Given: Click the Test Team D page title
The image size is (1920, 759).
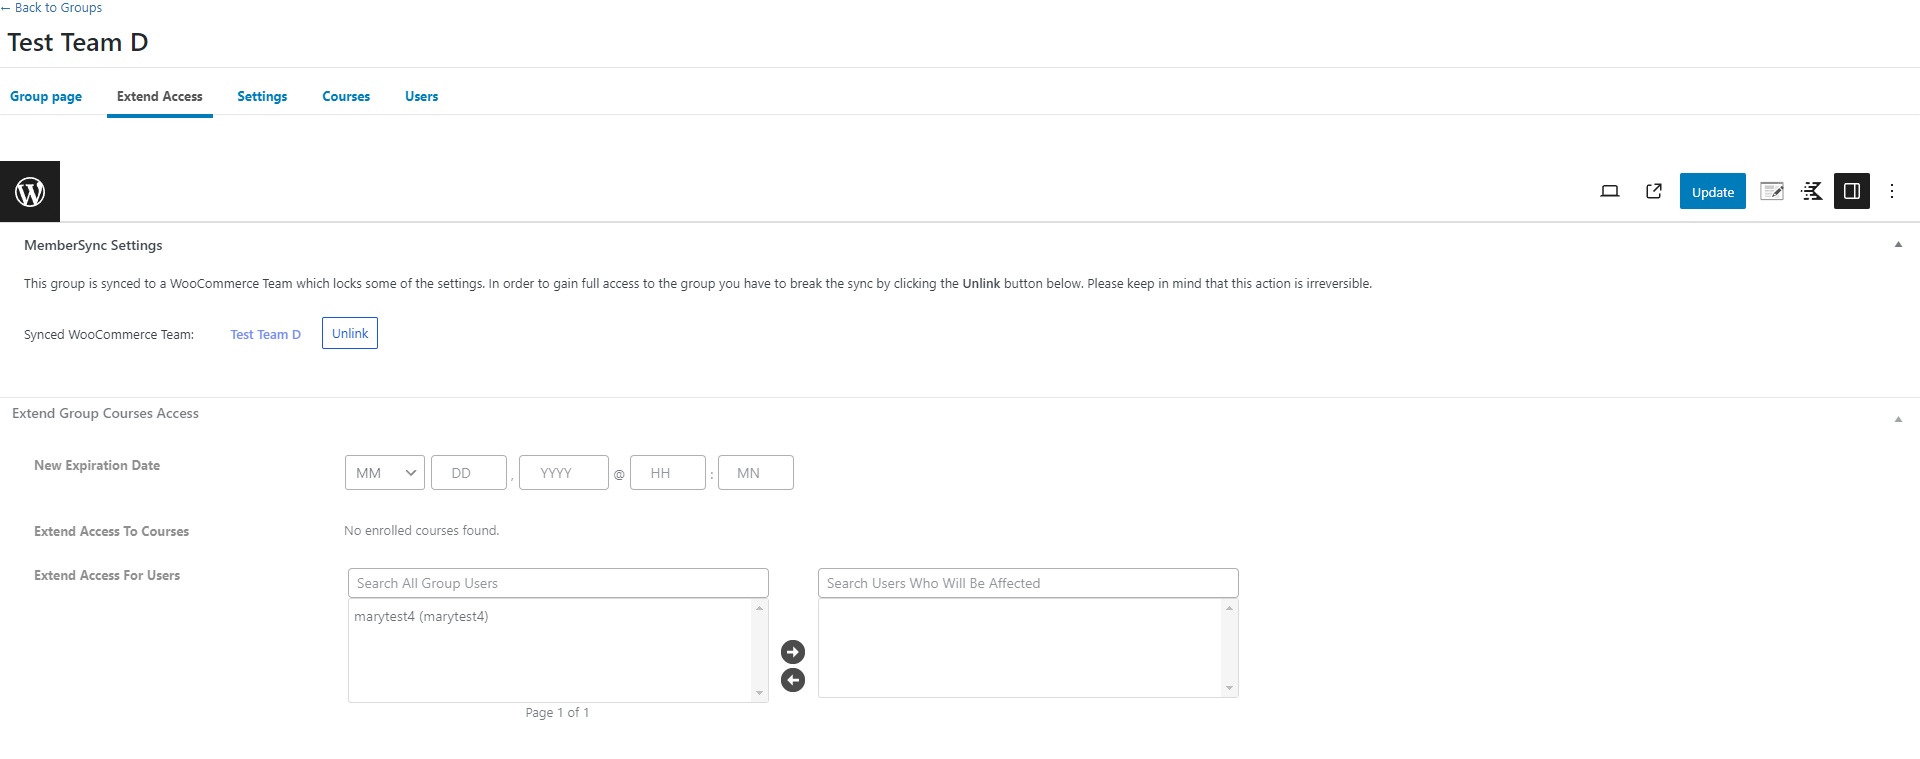Looking at the screenshot, I should (x=78, y=43).
